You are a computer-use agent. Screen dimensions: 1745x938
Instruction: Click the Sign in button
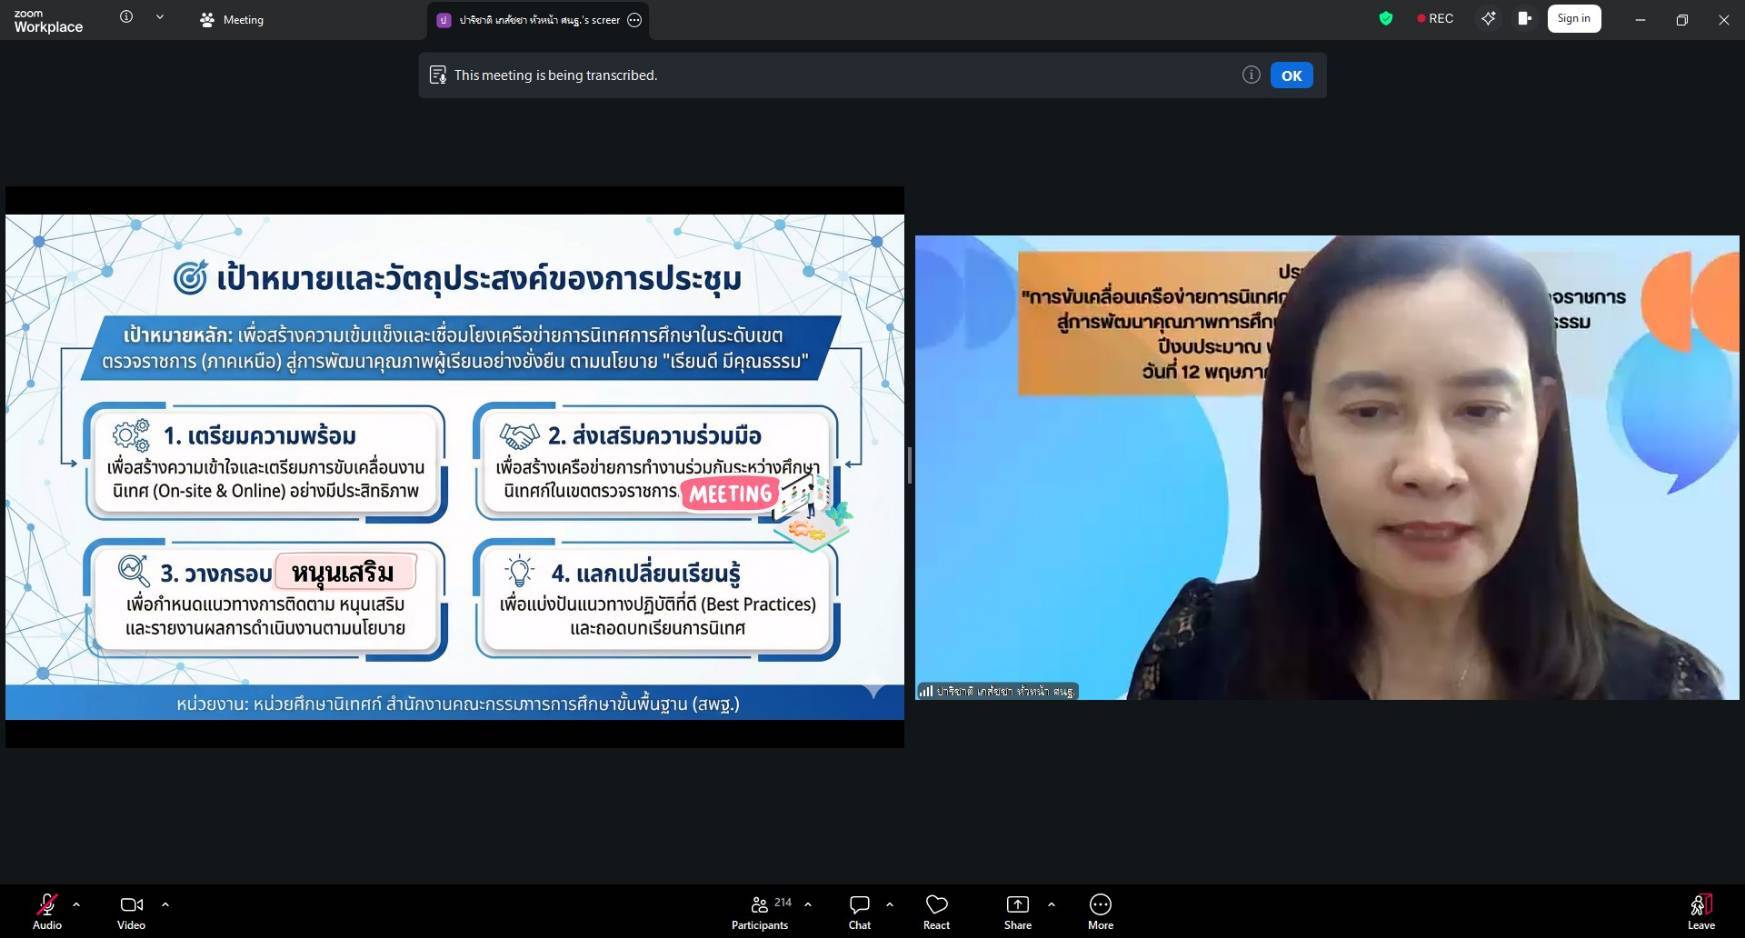[1574, 18]
